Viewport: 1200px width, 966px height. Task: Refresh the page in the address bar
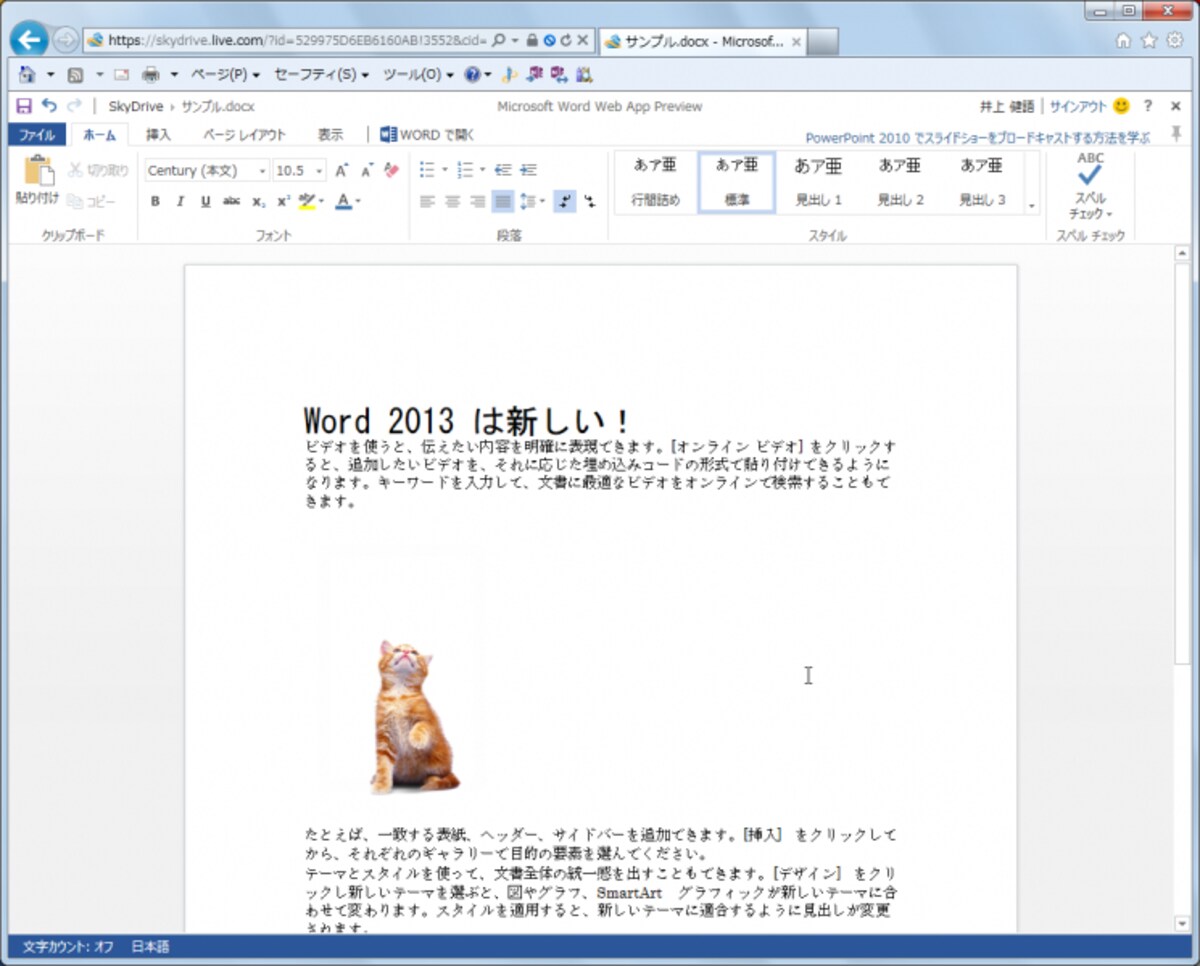(x=567, y=41)
